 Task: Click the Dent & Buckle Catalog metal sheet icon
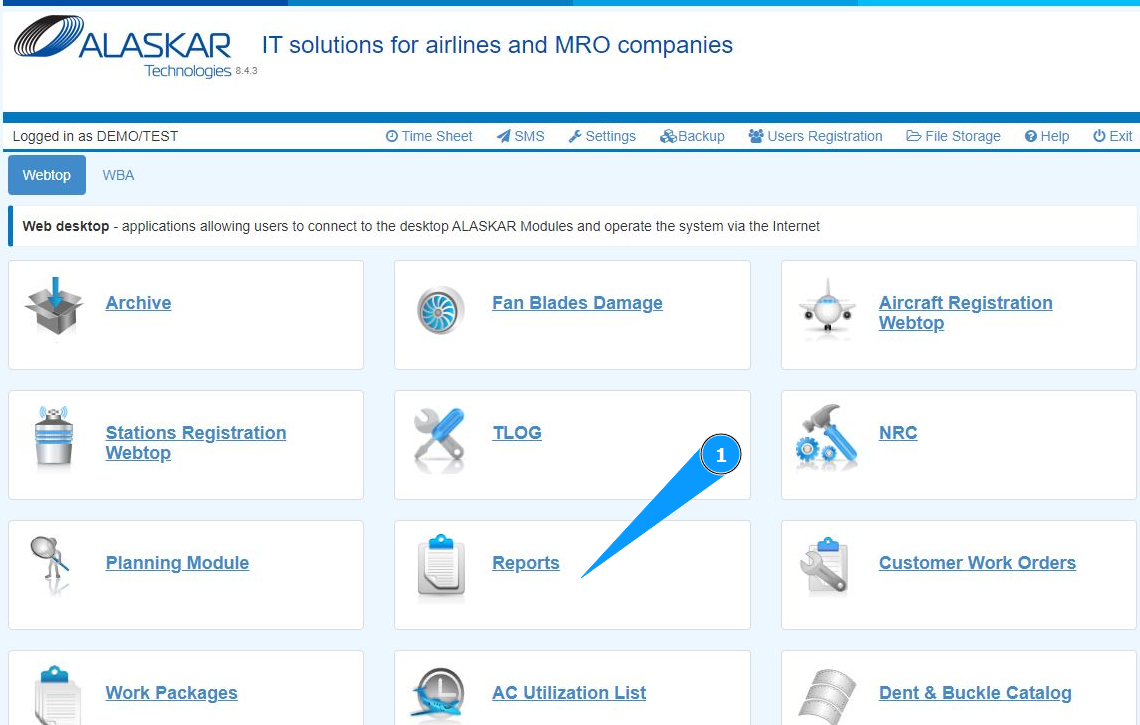tap(828, 697)
